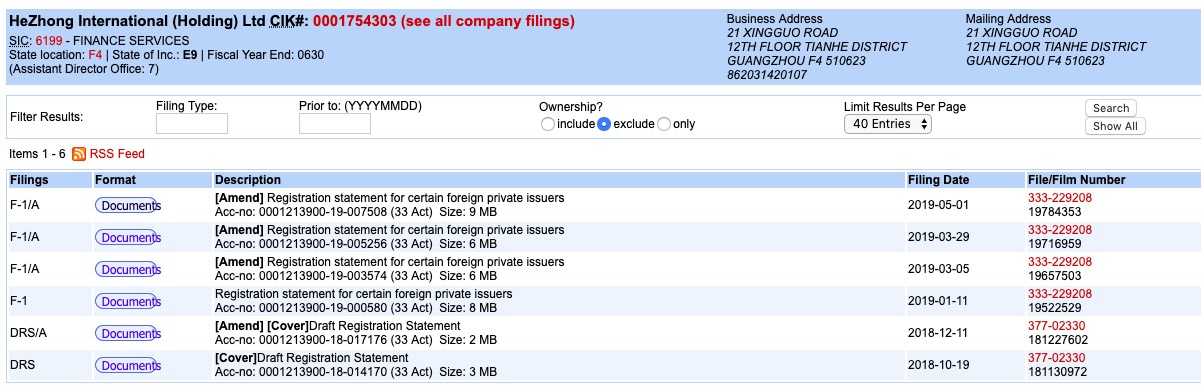Click the orange RSS Feed icon
This screenshot has height=389, width=1201.
pyautogui.click(x=79, y=154)
